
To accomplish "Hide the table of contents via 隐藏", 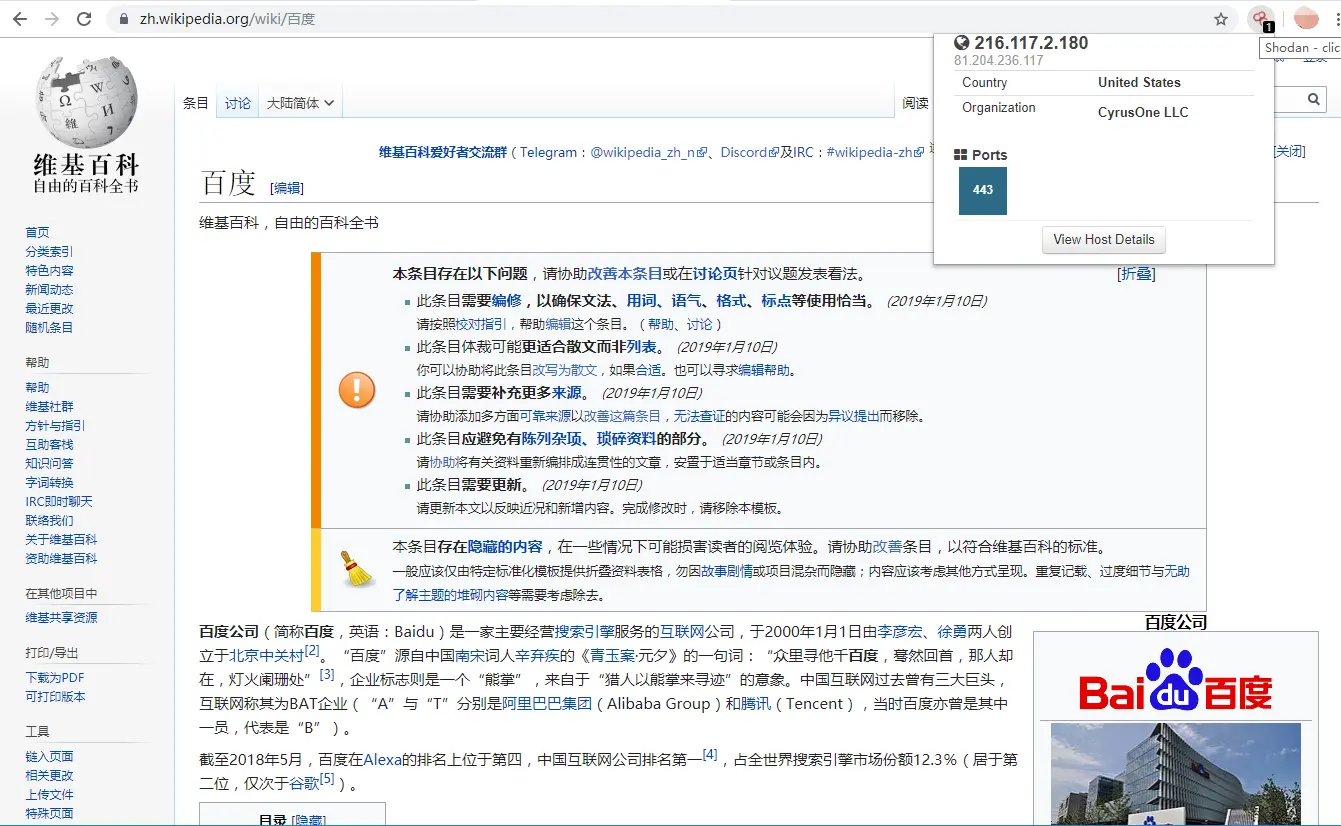I will tap(308, 820).
